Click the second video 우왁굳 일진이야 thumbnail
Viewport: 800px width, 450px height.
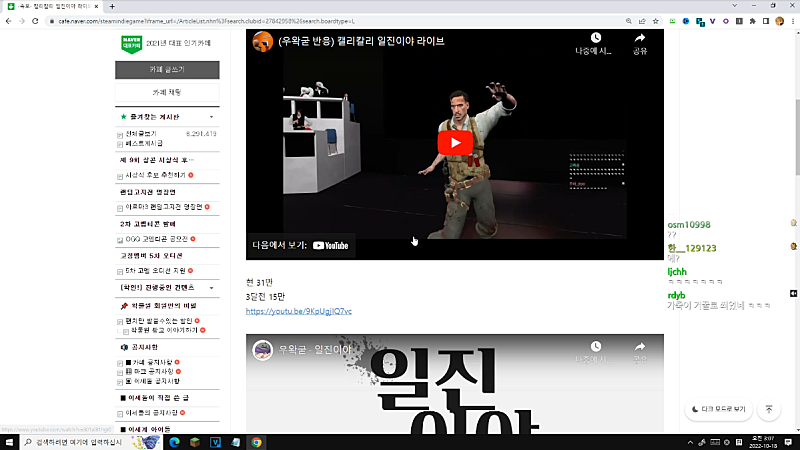(x=454, y=390)
